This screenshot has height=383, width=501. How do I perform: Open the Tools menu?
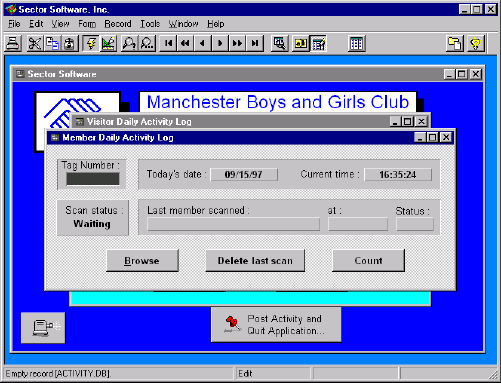tap(150, 24)
